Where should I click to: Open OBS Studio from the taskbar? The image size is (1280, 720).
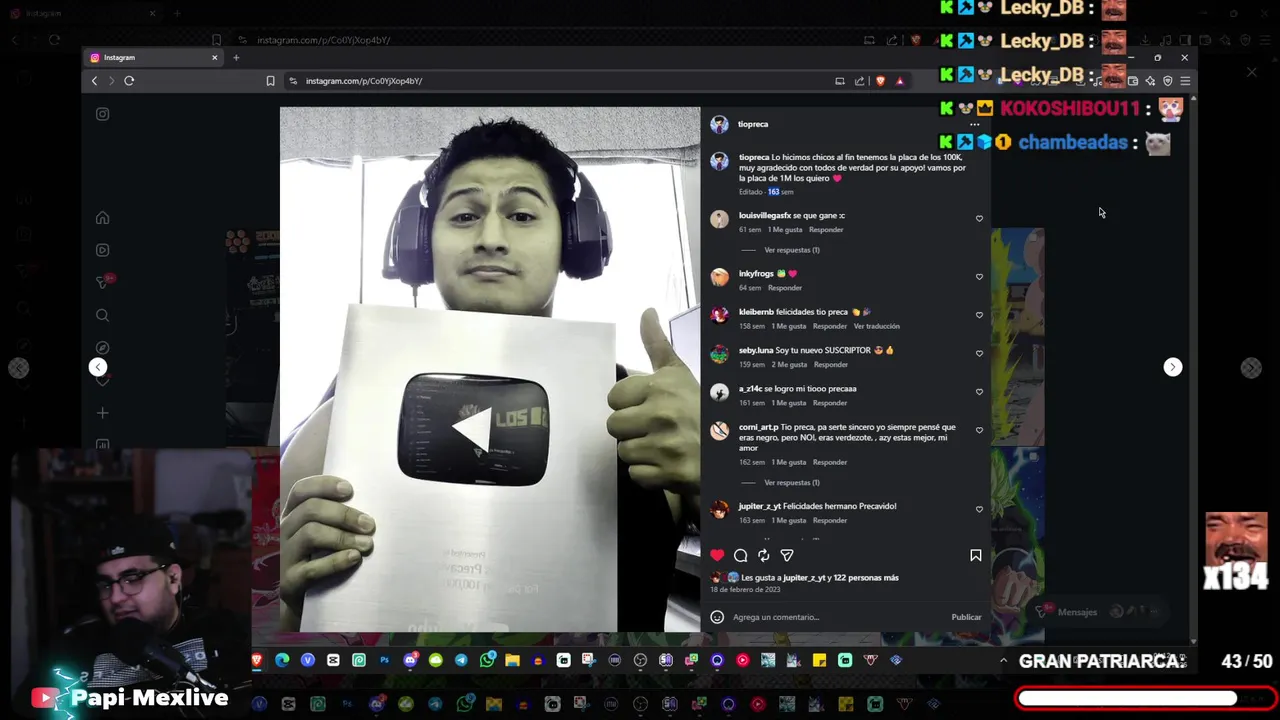640,660
